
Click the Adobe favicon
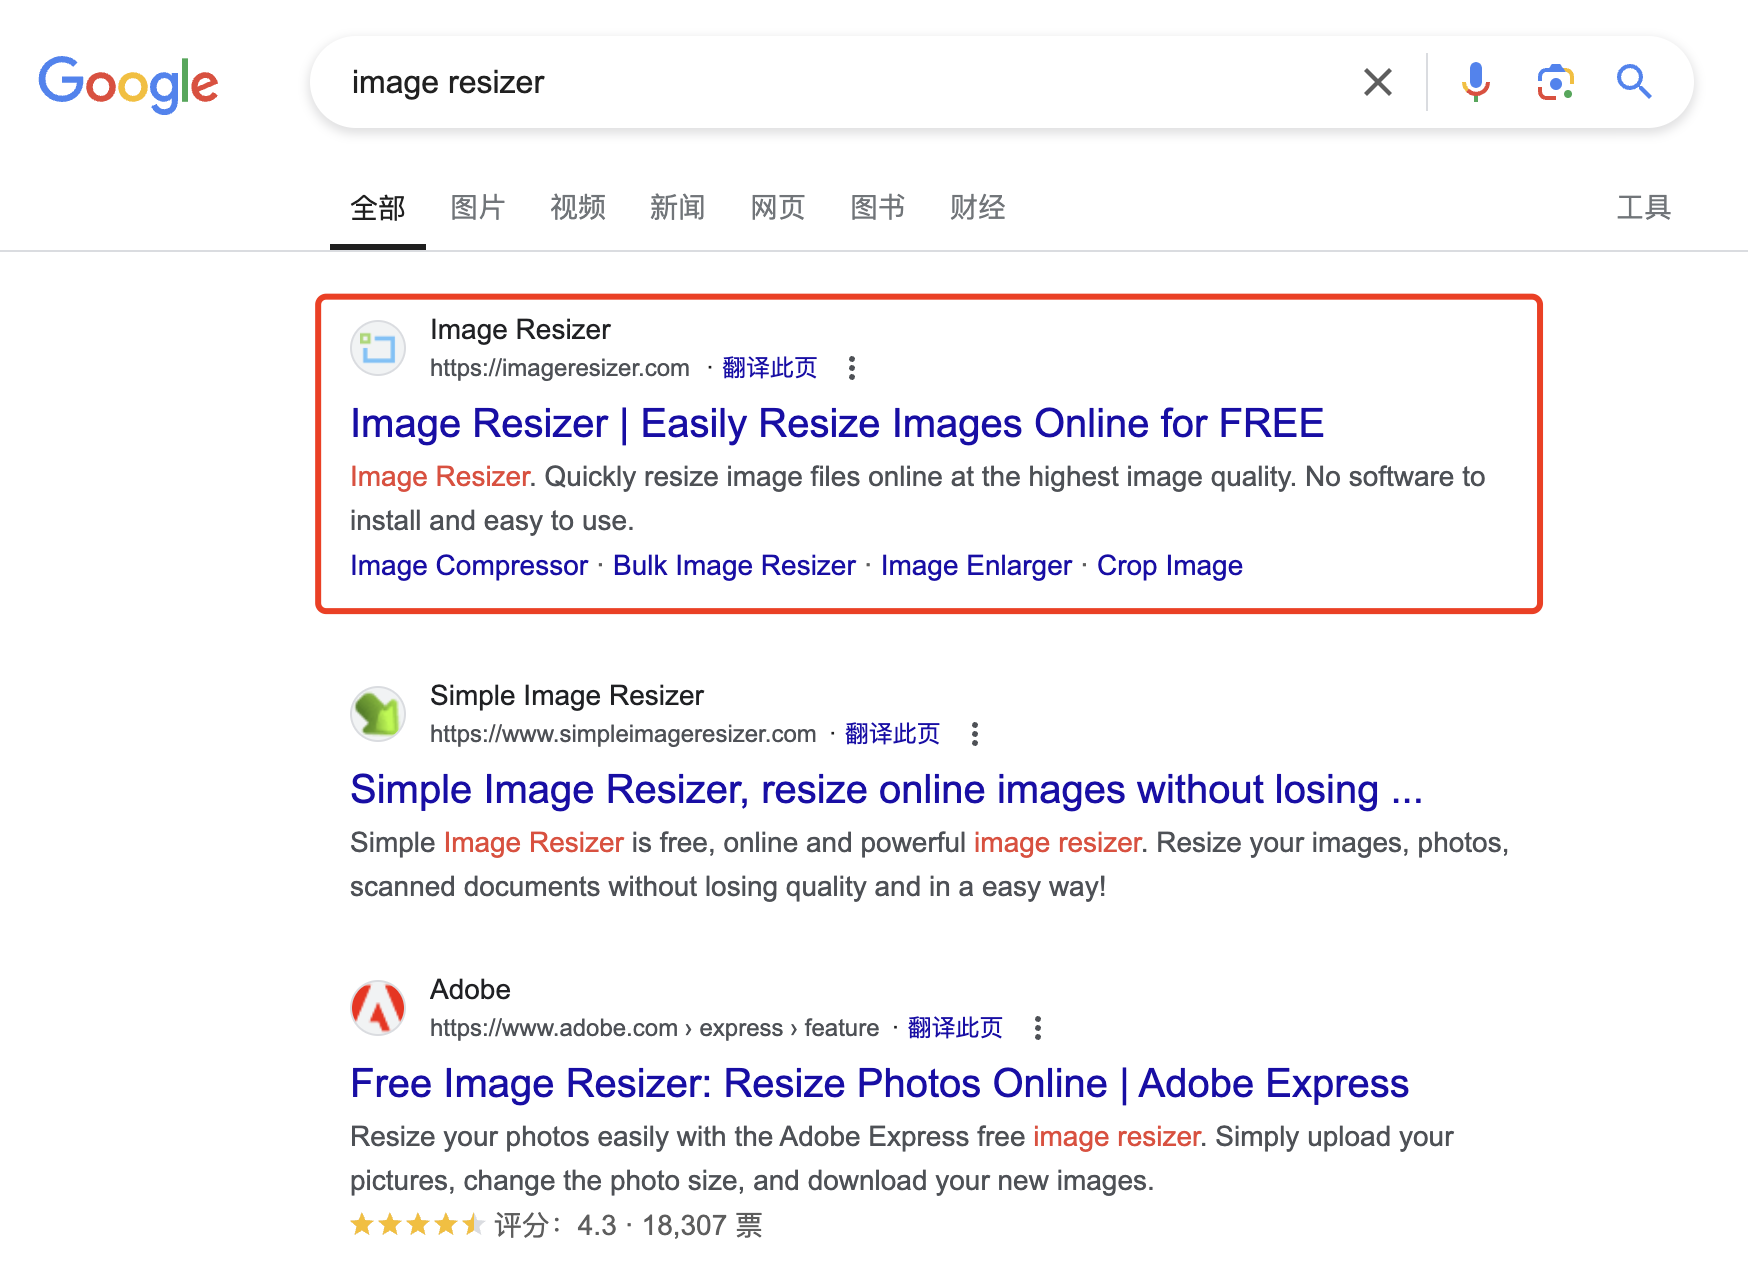[x=378, y=1008]
